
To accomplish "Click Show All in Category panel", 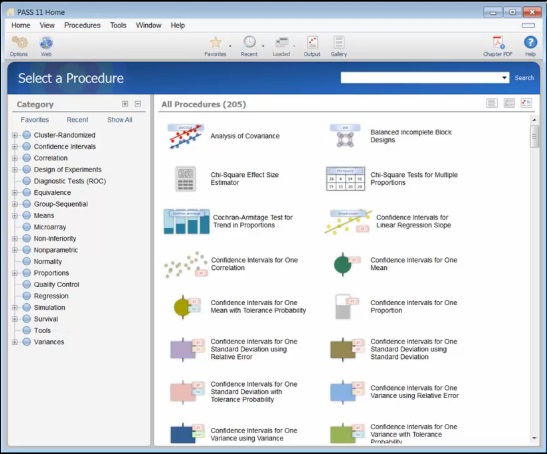I will pyautogui.click(x=120, y=120).
